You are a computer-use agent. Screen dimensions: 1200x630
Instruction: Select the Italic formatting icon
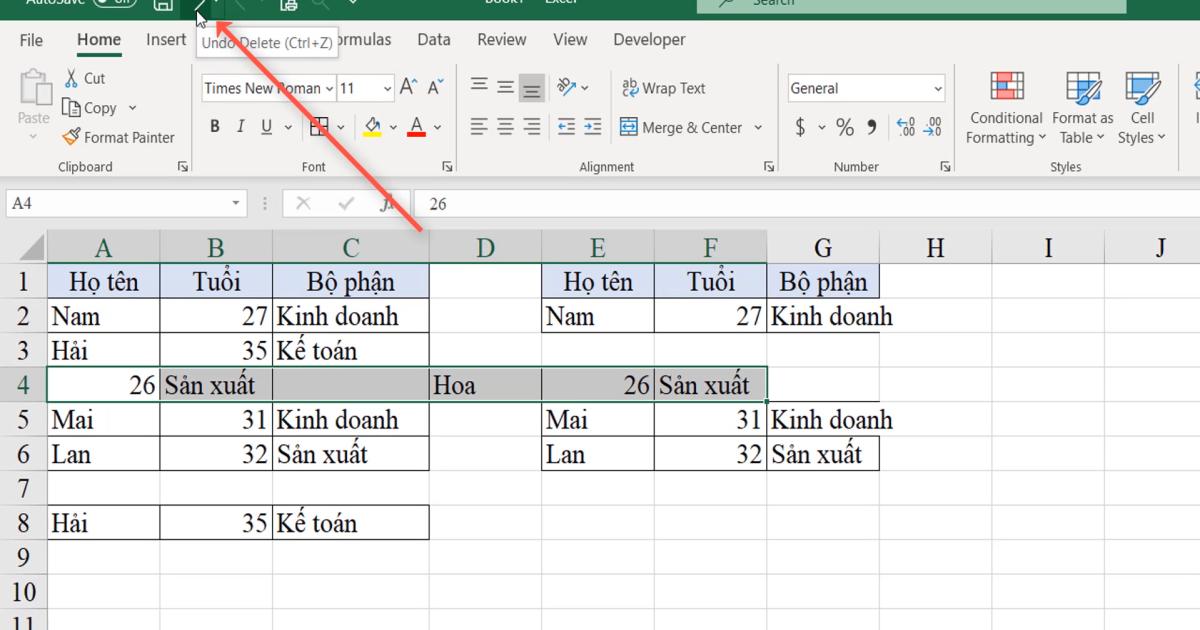coord(239,126)
